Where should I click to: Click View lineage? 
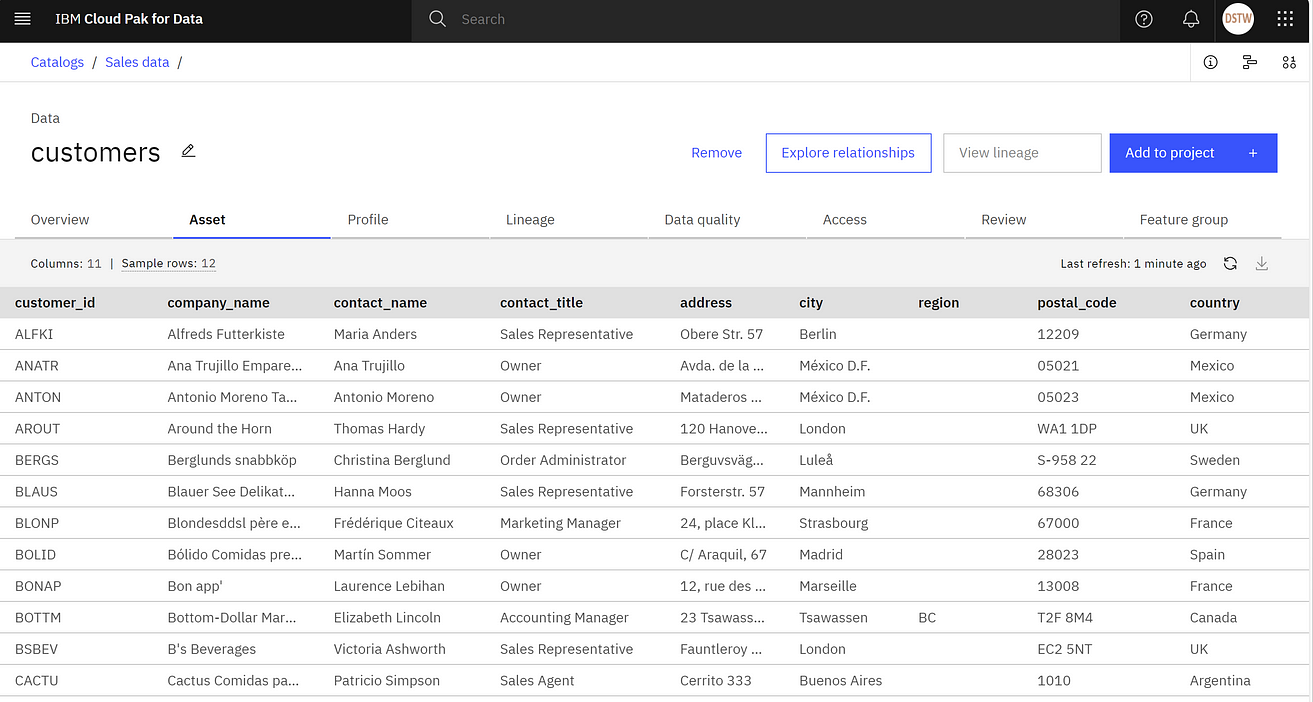1022,153
